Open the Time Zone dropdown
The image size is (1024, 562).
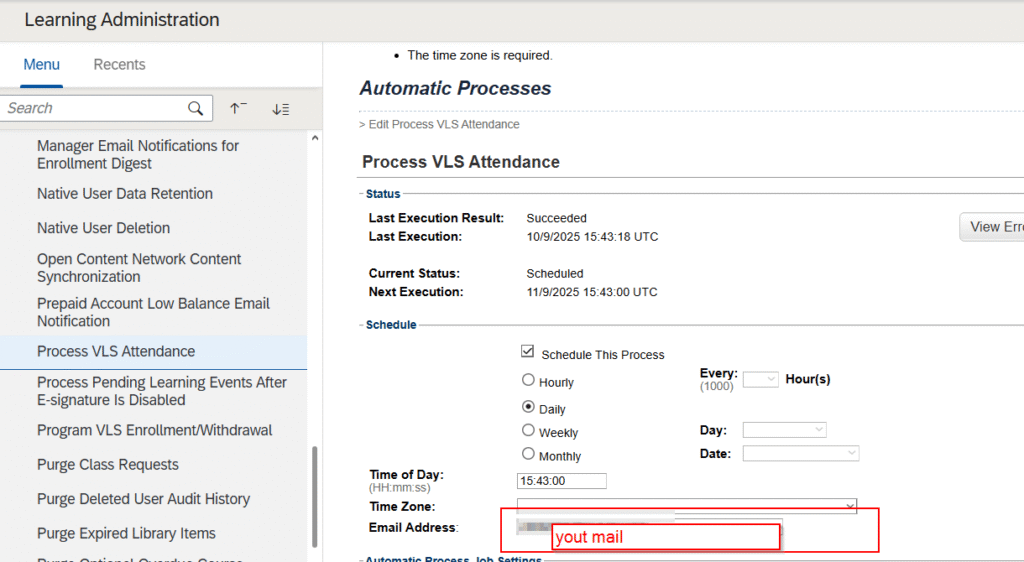pos(686,506)
